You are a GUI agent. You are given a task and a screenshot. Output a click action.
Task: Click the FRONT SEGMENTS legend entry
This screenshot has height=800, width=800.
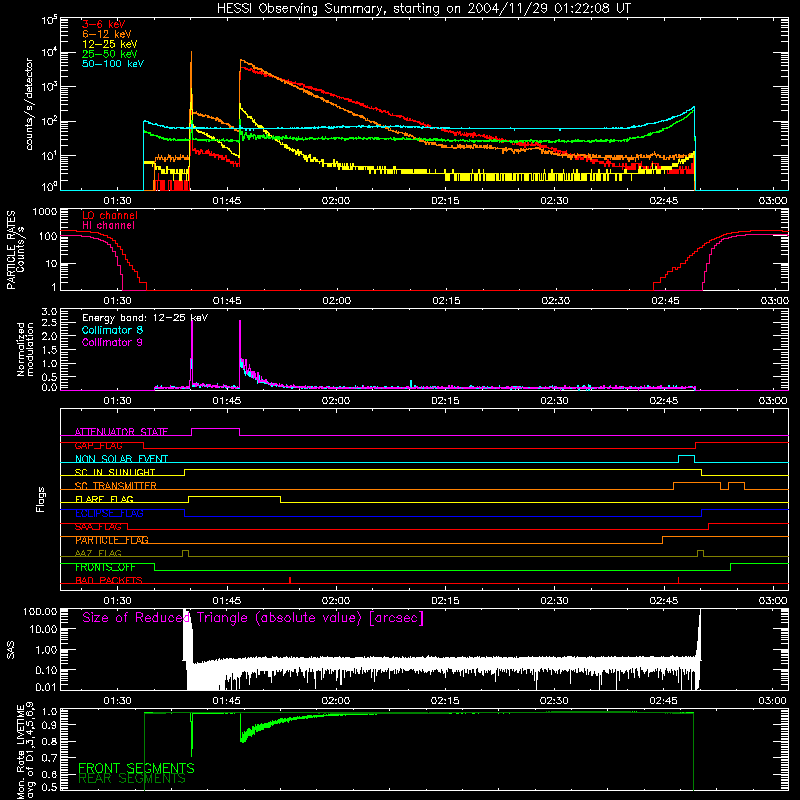point(136,768)
